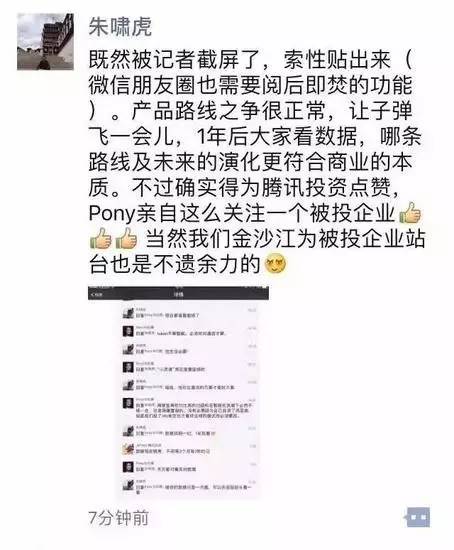Tap the dark header bar of the attached screenshot

(x=178, y=294)
